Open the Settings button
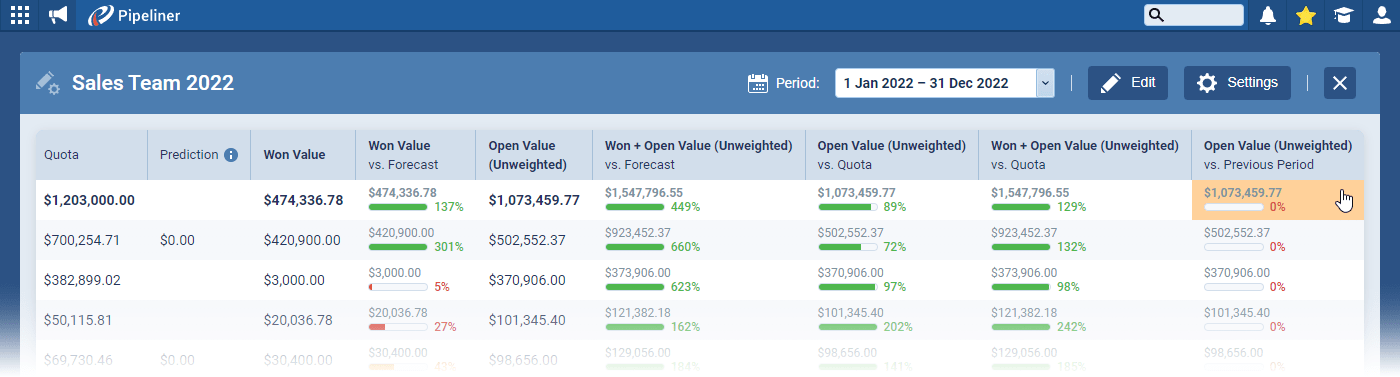 point(1237,83)
